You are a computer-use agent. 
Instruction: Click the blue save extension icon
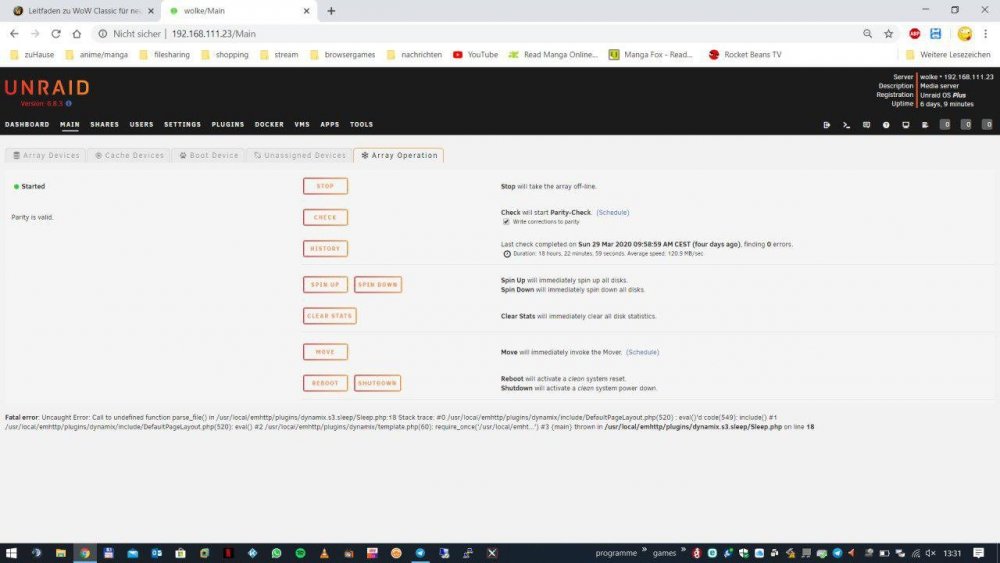pyautogui.click(x=936, y=34)
